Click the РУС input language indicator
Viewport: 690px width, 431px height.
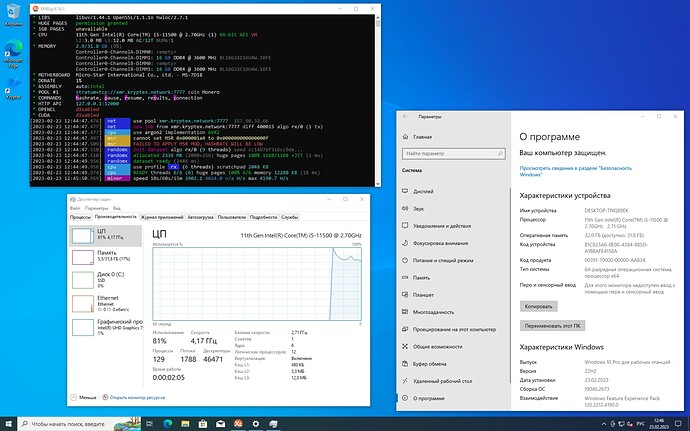(641, 424)
